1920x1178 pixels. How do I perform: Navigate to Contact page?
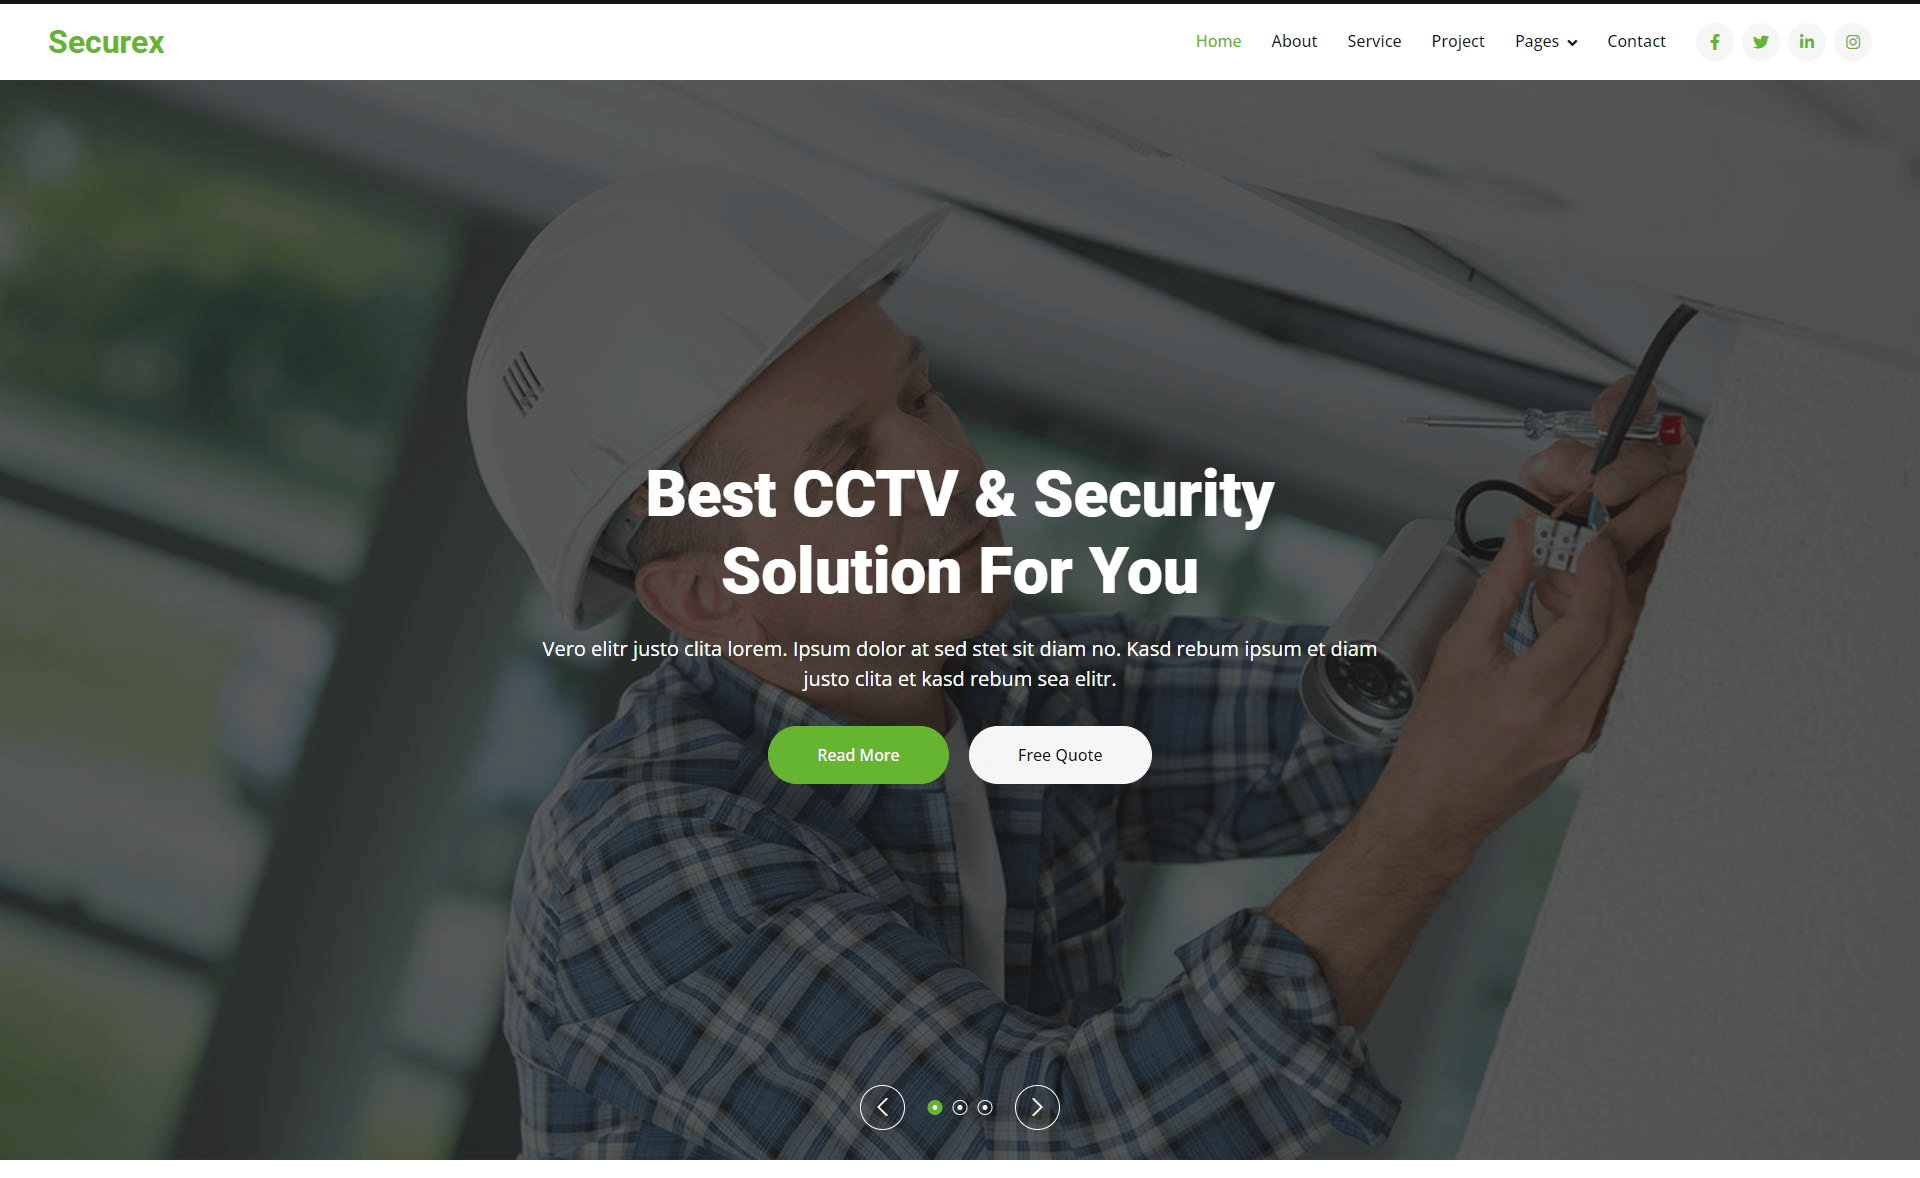pos(1637,41)
